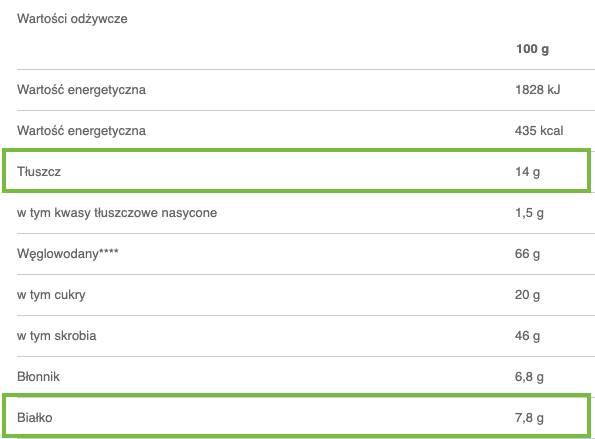Image resolution: width=595 pixels, height=439 pixels.
Task: Click the Wartości odżywcze heading
Action: tap(72, 19)
